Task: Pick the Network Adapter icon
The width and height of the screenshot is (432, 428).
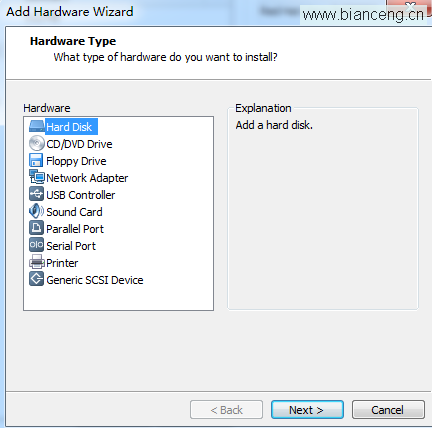Action: pyautogui.click(x=37, y=177)
